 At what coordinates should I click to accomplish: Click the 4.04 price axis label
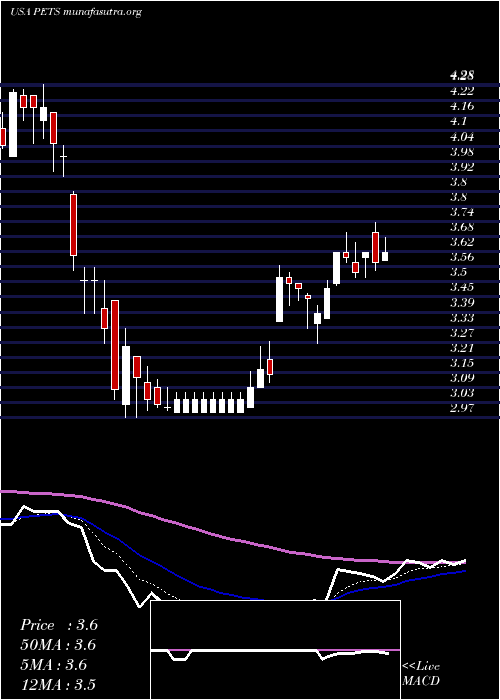point(461,136)
